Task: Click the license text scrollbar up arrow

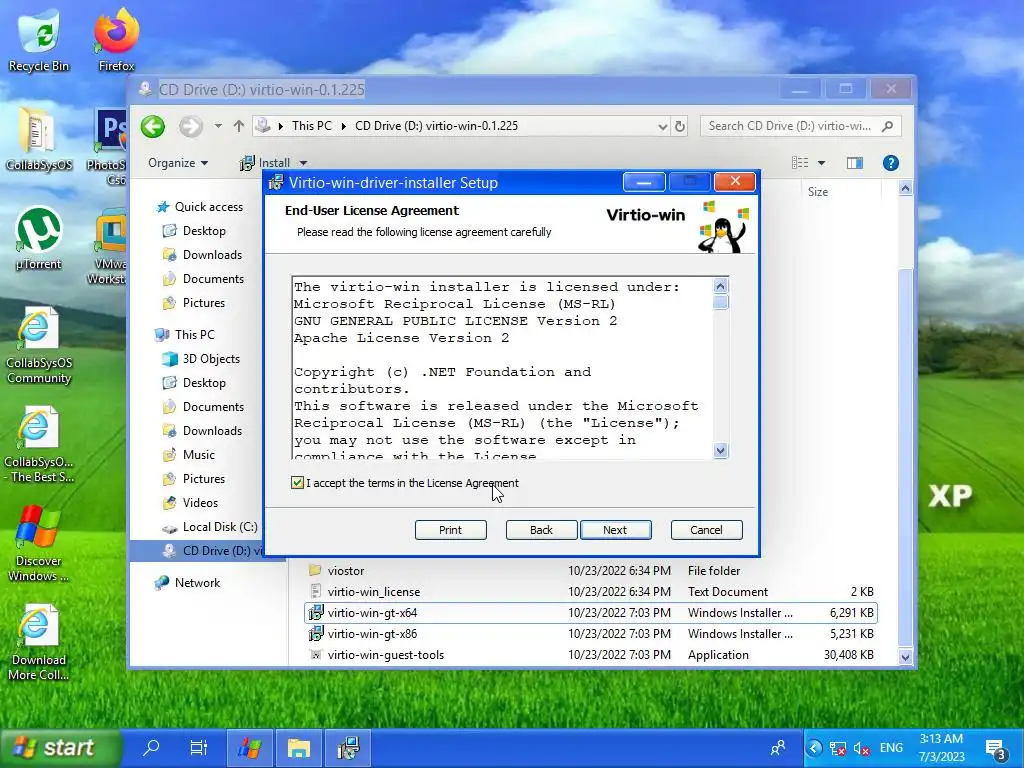Action: (720, 286)
